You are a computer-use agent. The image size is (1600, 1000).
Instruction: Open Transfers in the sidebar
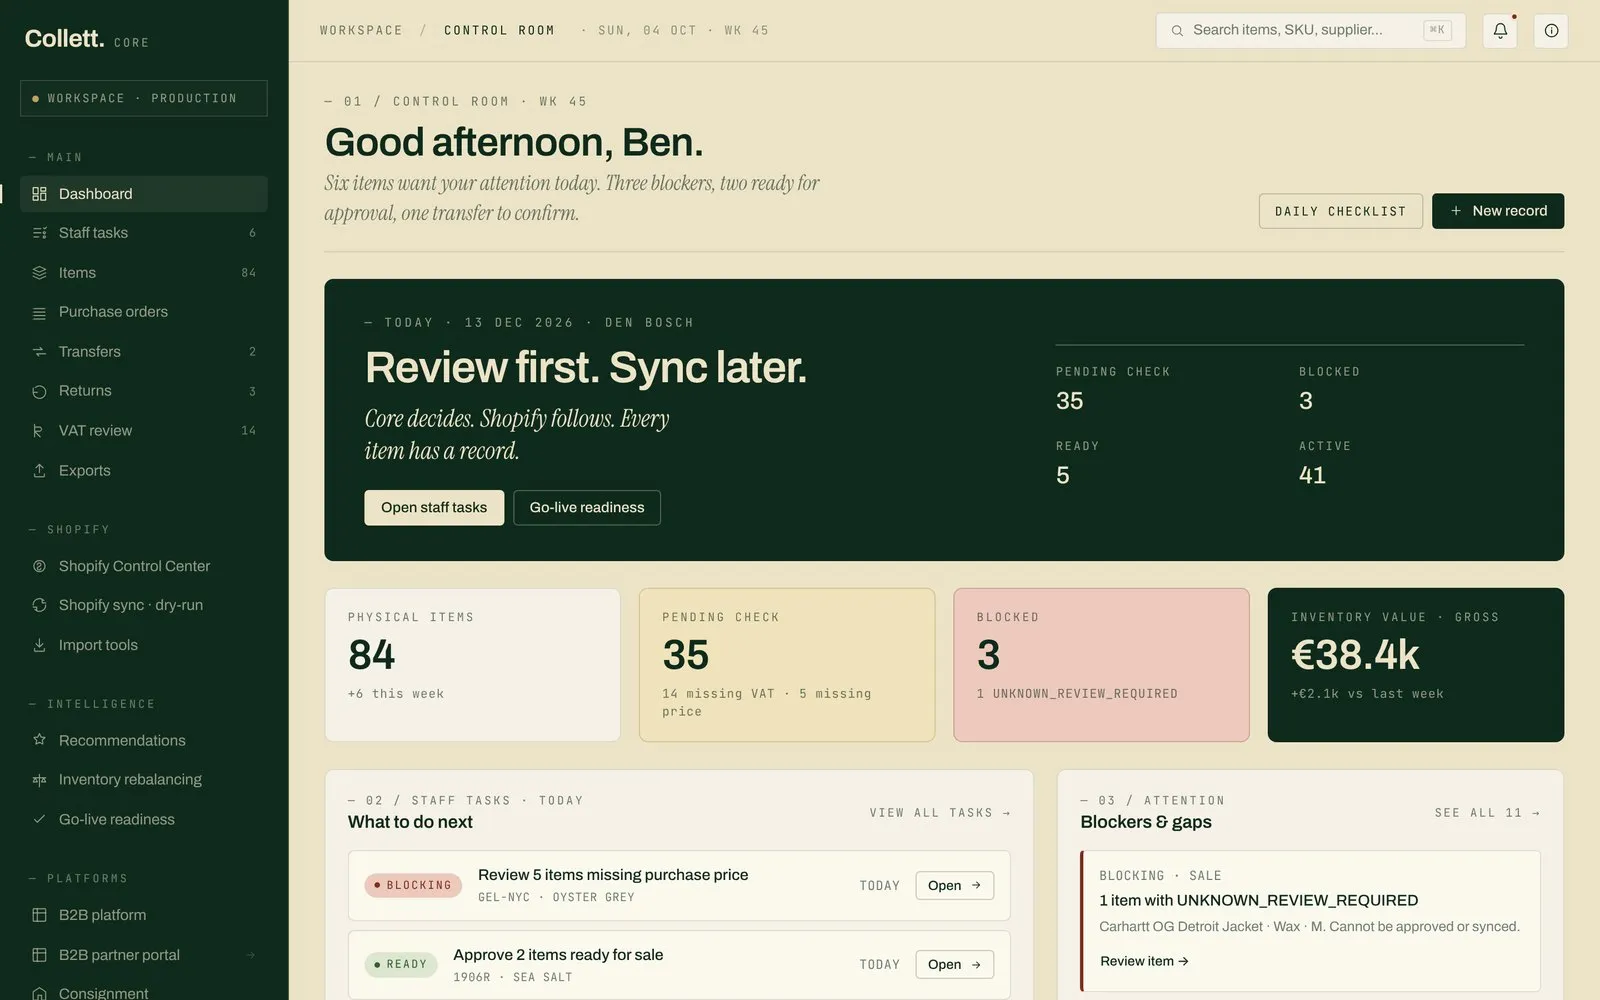coord(144,352)
